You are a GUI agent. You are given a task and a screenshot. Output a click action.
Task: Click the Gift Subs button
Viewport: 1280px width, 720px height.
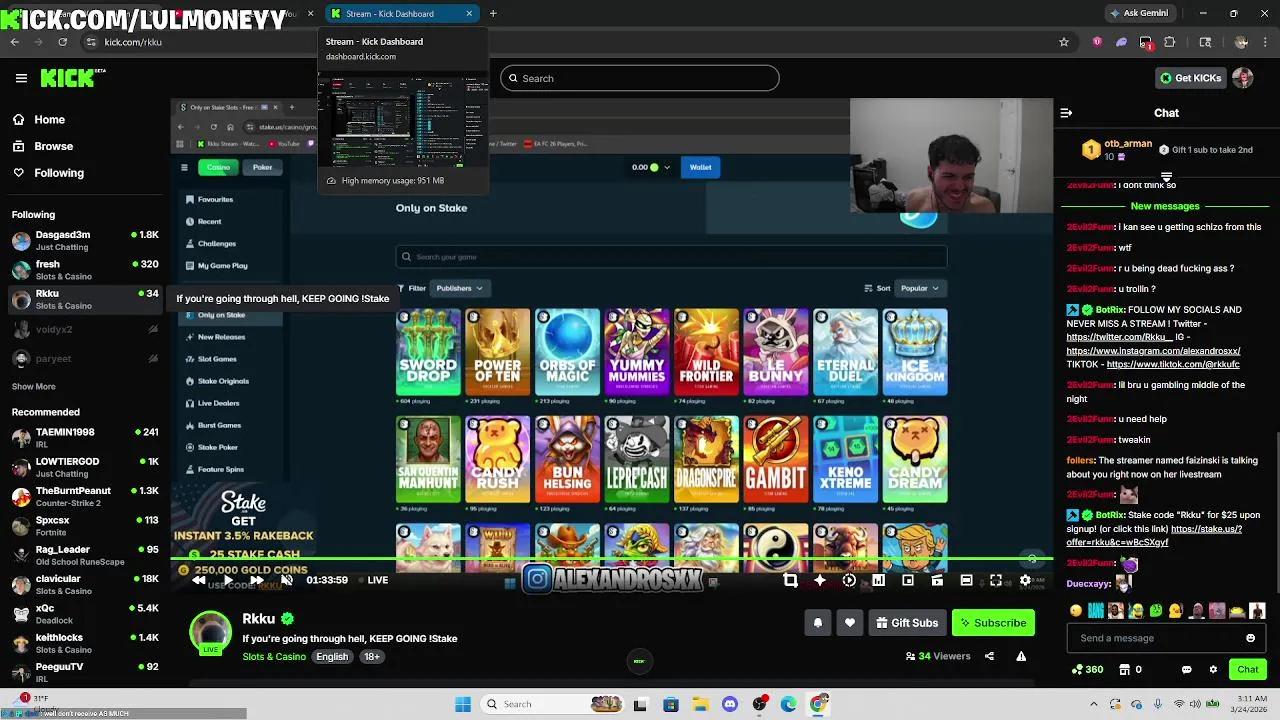tap(907, 623)
